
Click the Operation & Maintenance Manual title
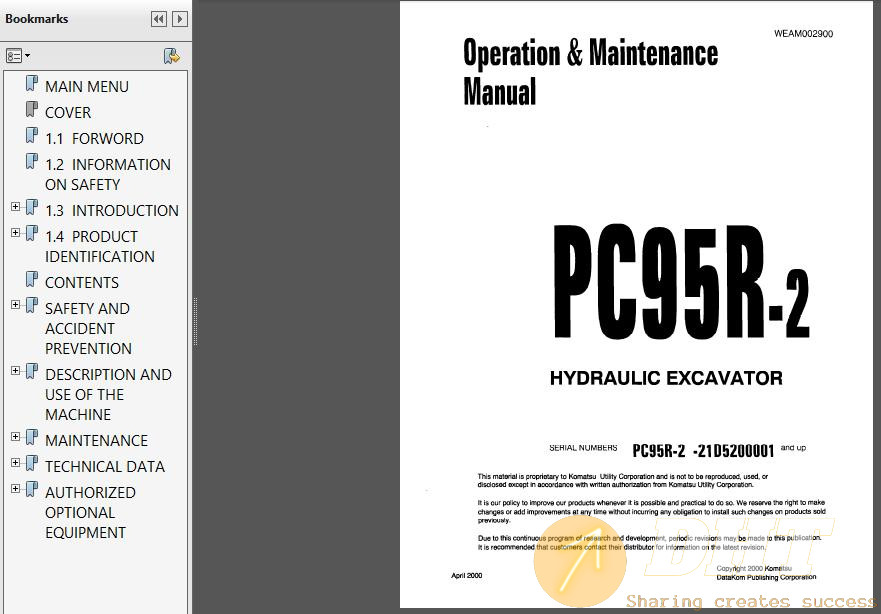591,71
